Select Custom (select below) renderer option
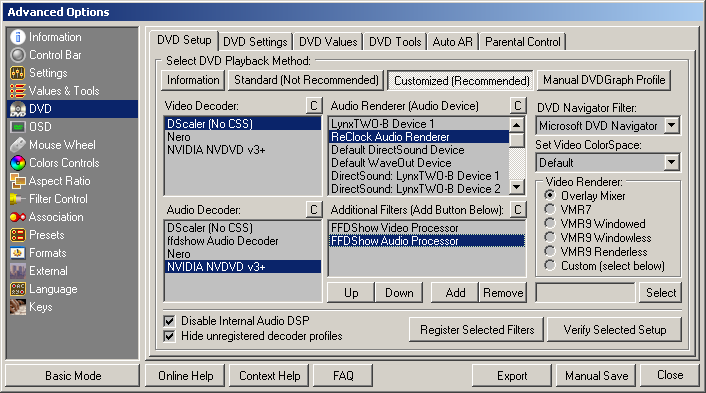This screenshot has height=393, width=706. [x=550, y=266]
